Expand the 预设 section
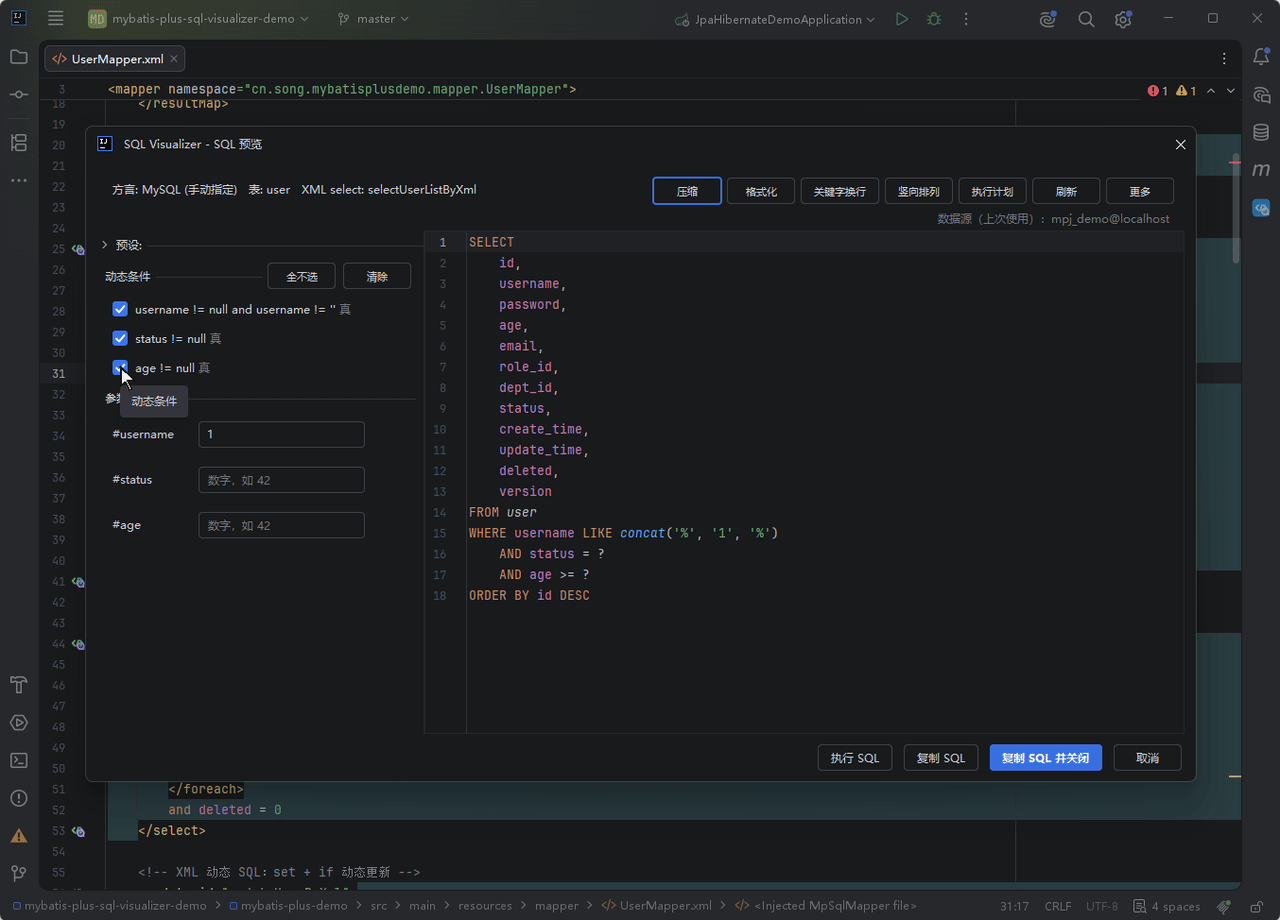 [105, 245]
